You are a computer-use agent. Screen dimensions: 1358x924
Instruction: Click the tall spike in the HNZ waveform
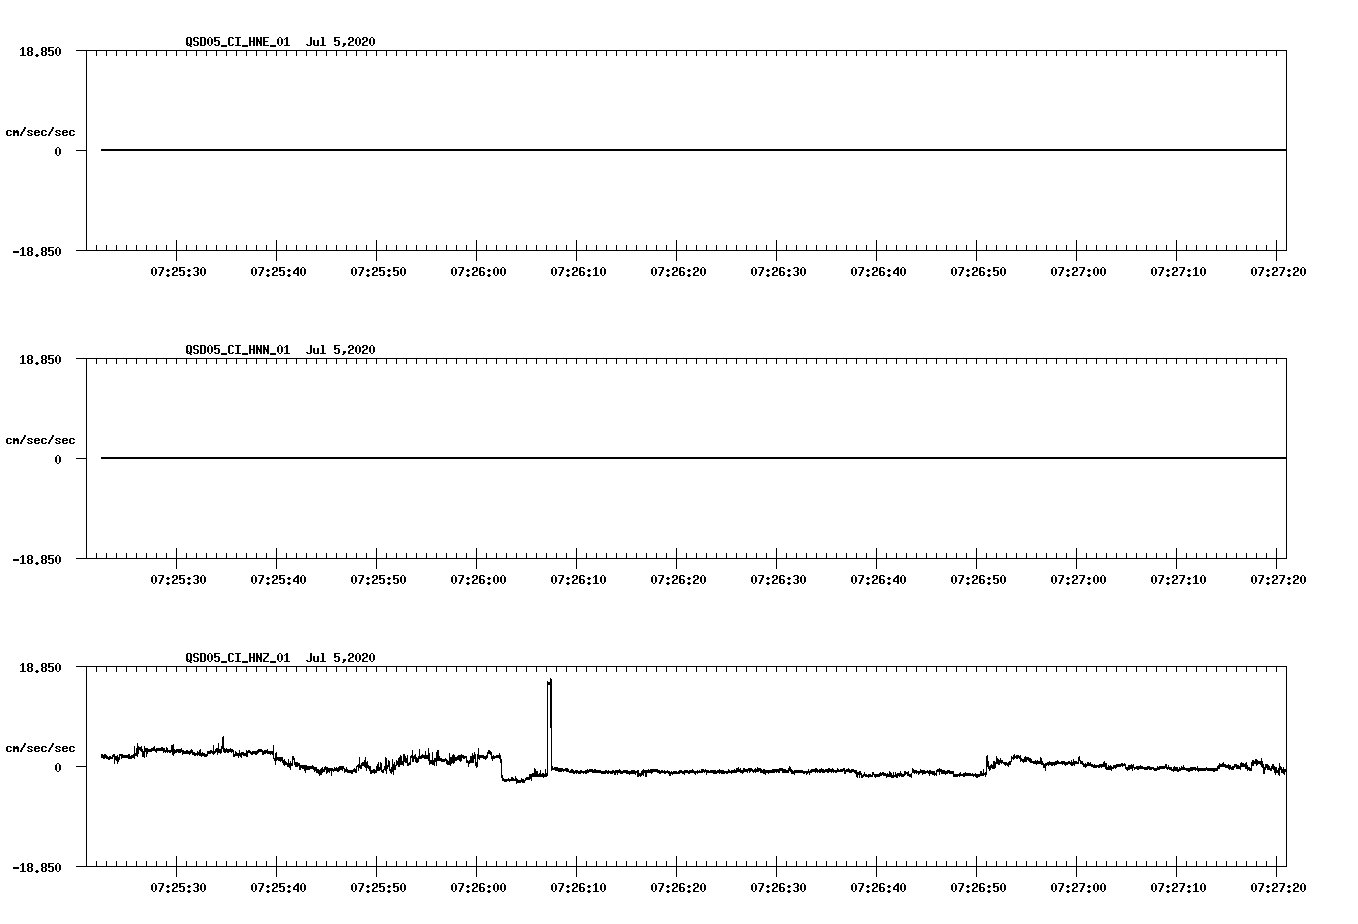[x=549, y=725]
